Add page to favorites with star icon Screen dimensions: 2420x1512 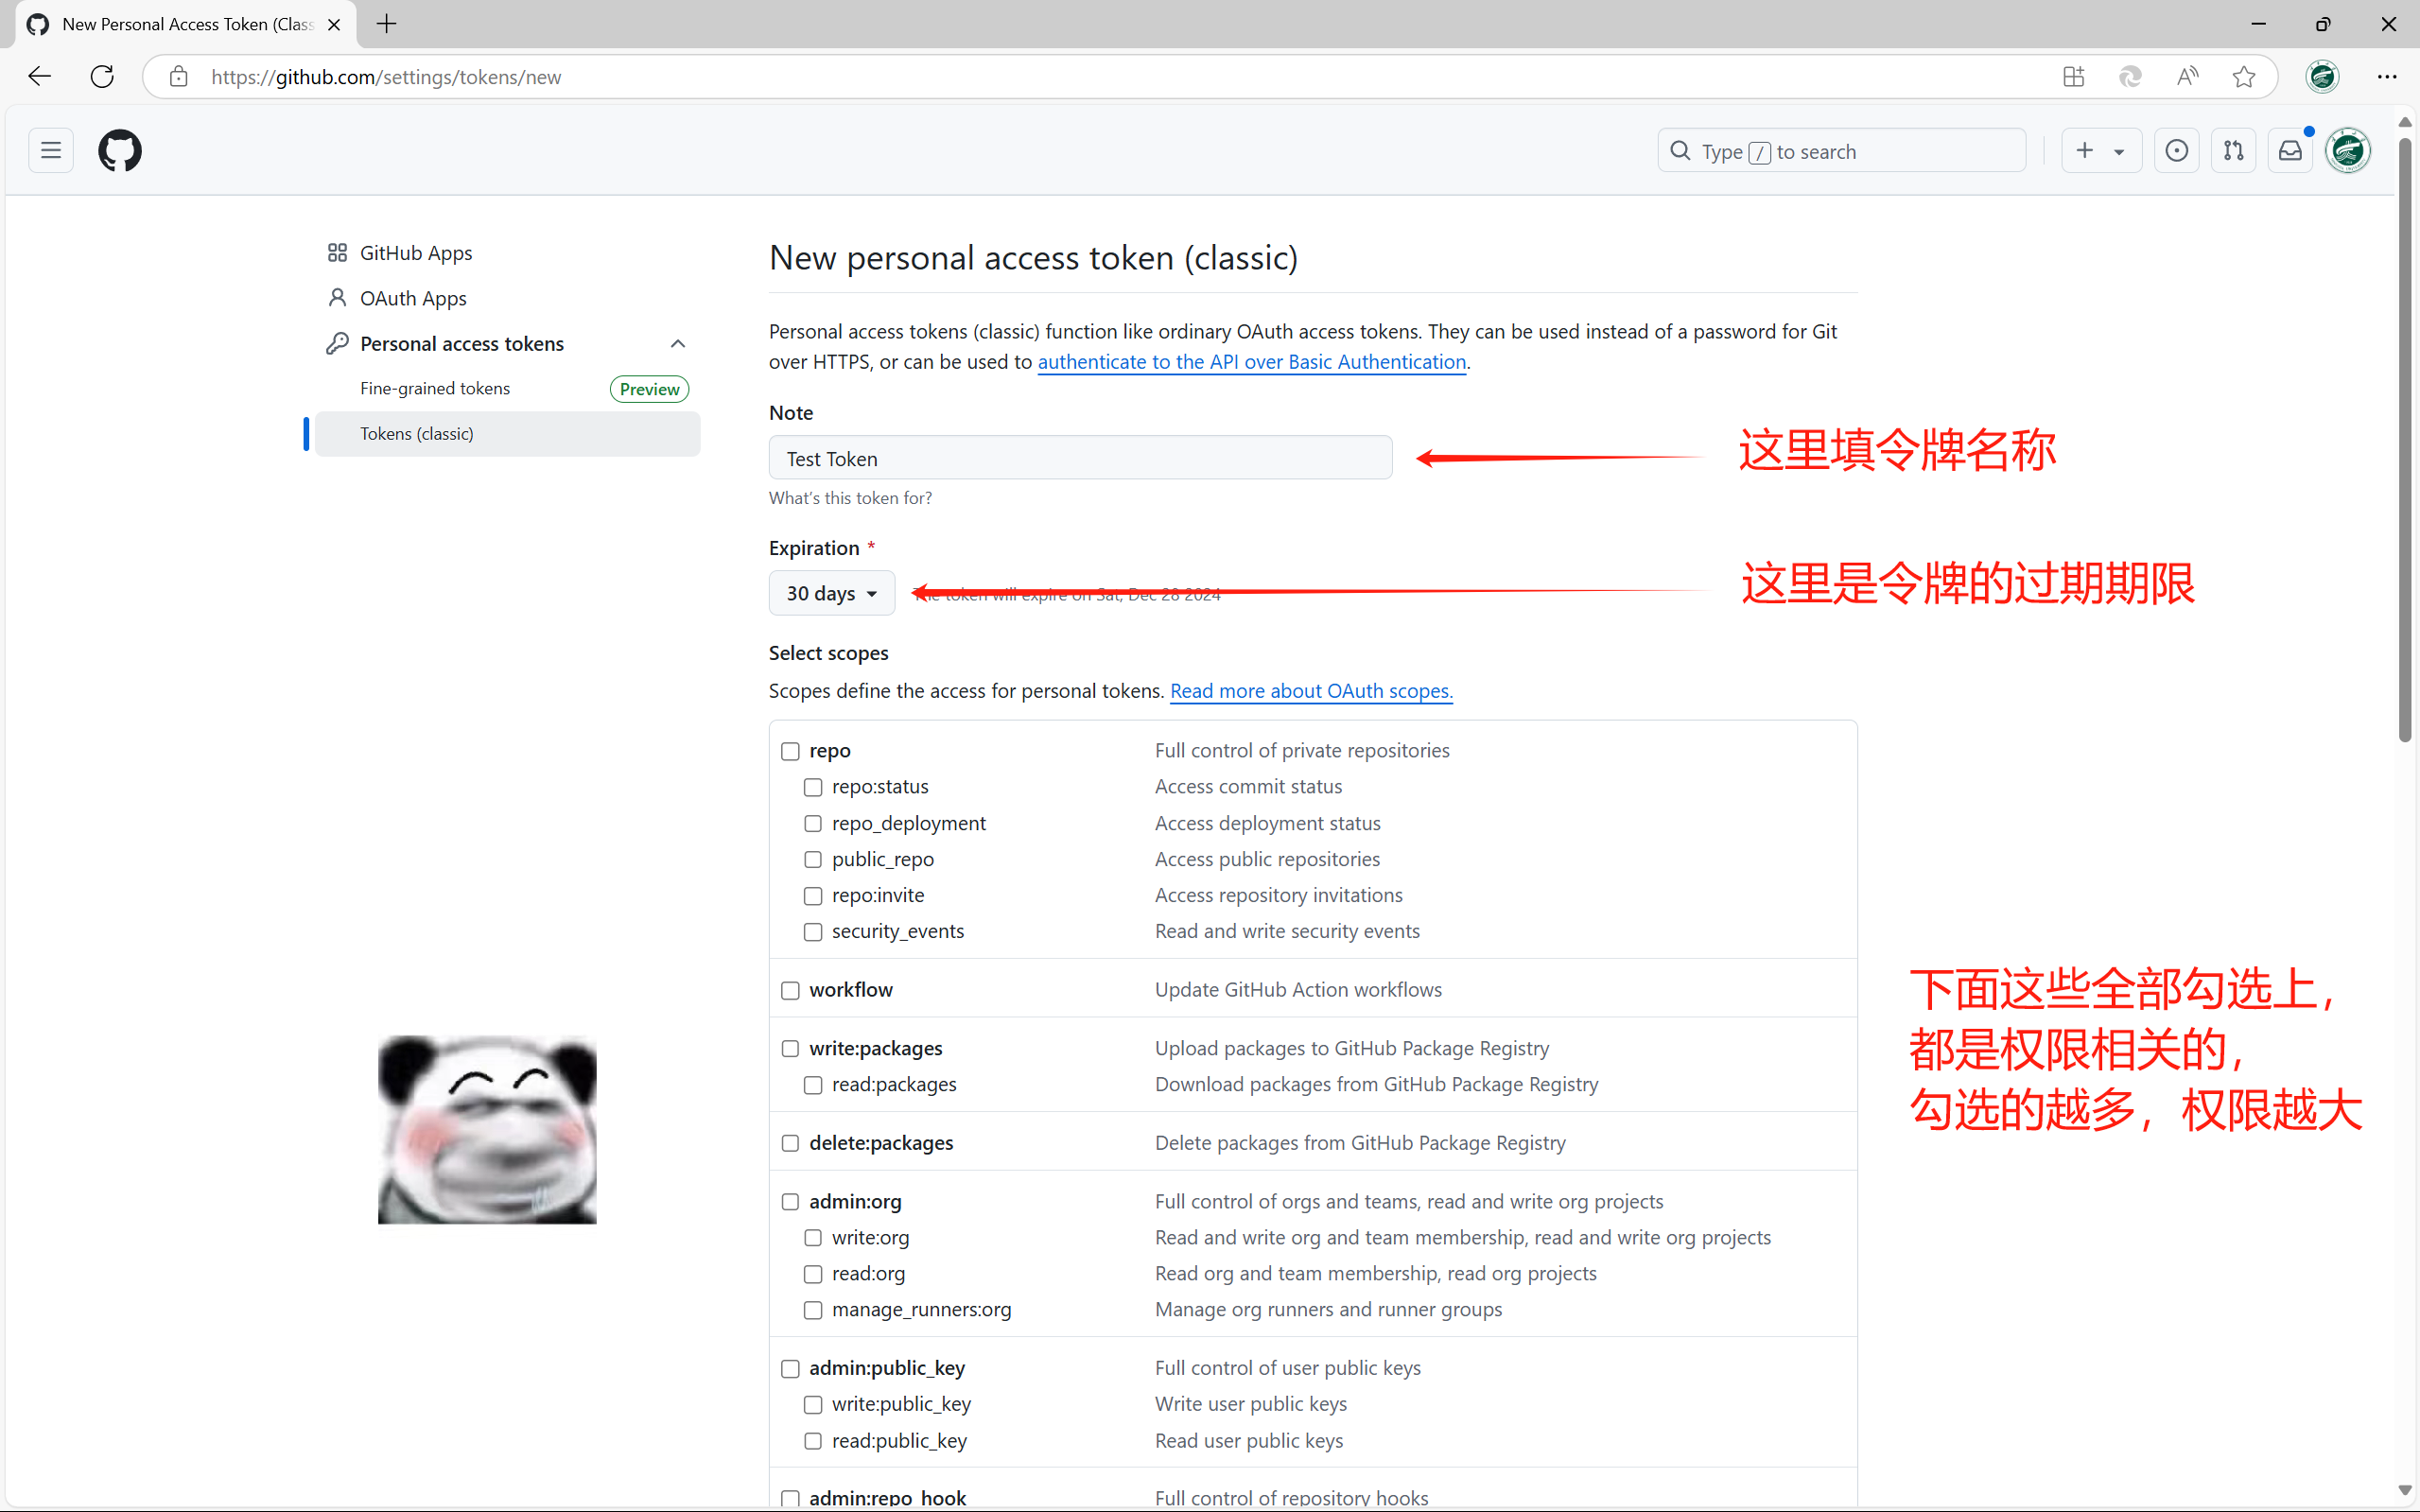tap(2244, 77)
